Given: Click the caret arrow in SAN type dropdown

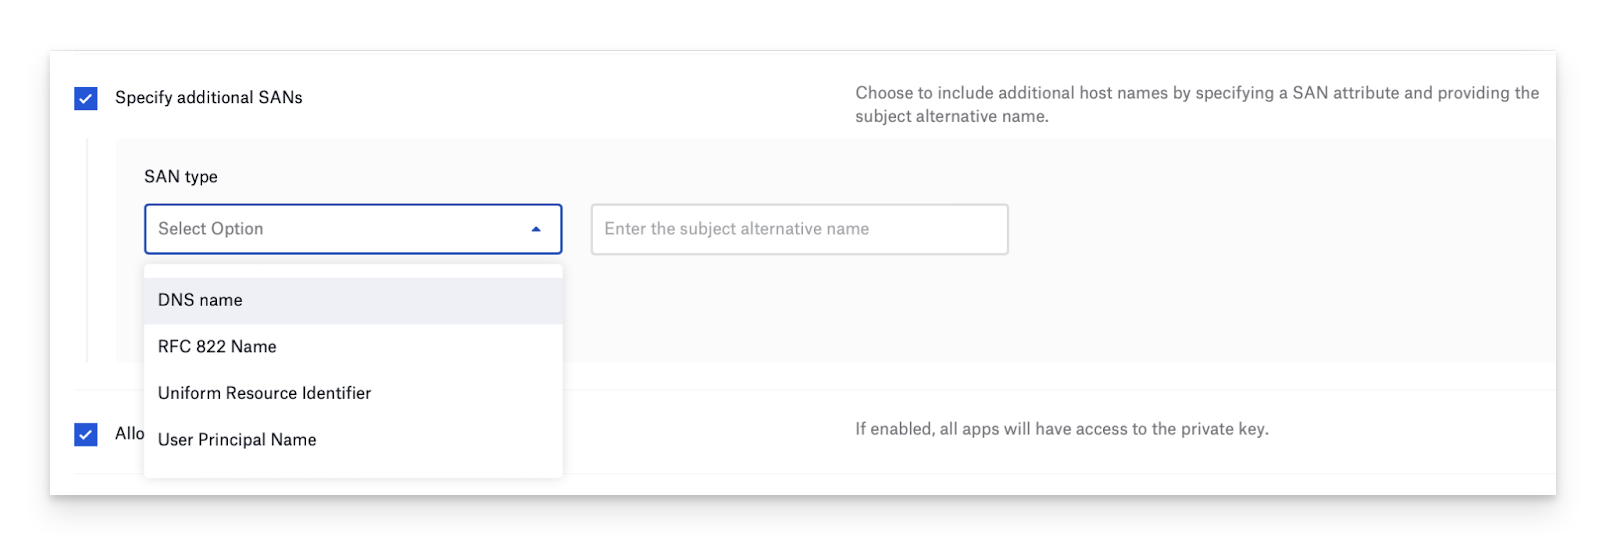Looking at the screenshot, I should (x=536, y=229).
